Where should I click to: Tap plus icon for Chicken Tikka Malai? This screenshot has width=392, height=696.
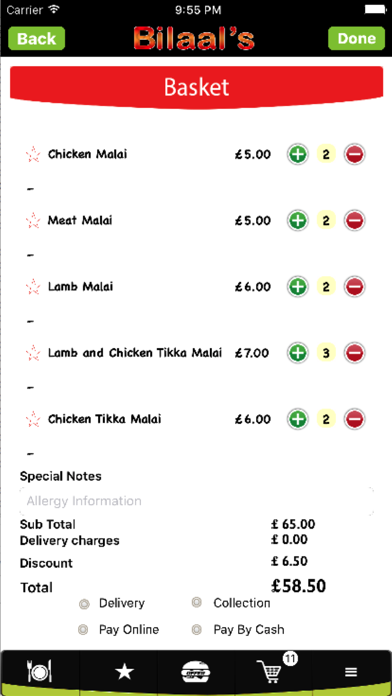[297, 419]
